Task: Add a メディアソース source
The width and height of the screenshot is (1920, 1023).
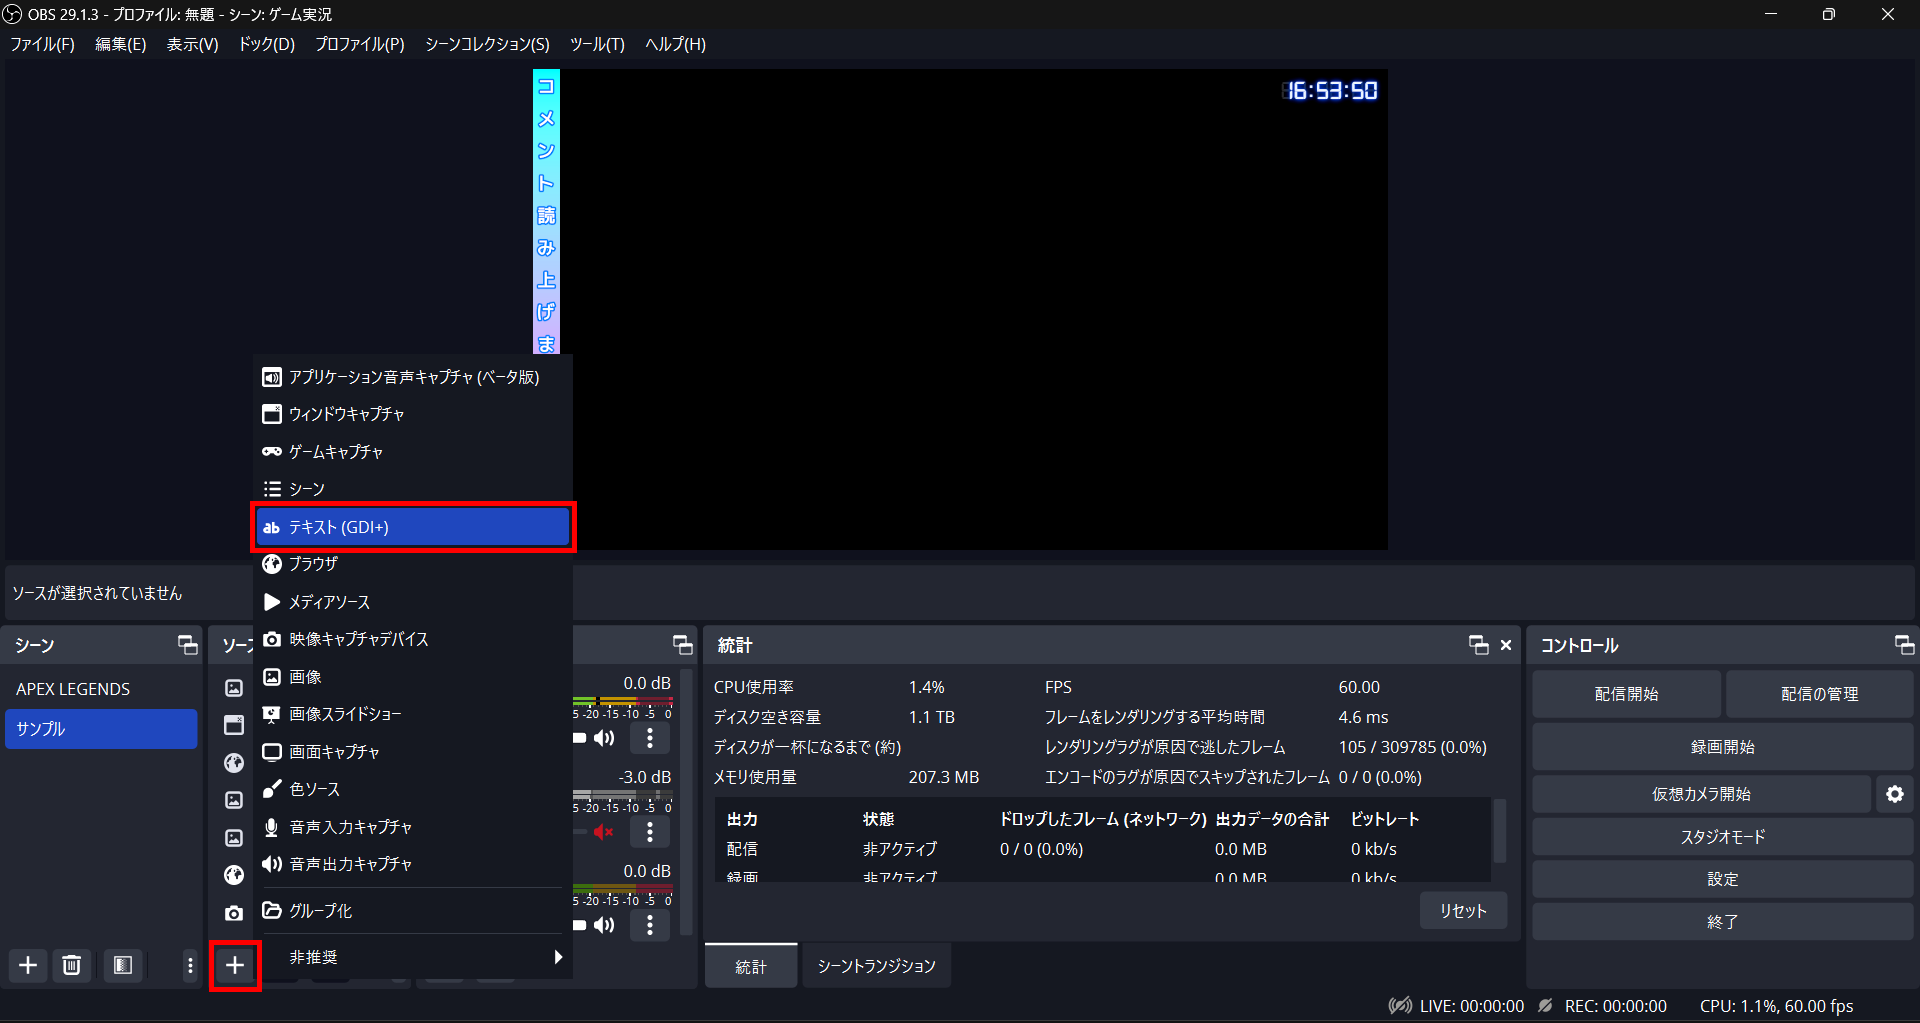Action: coord(412,602)
